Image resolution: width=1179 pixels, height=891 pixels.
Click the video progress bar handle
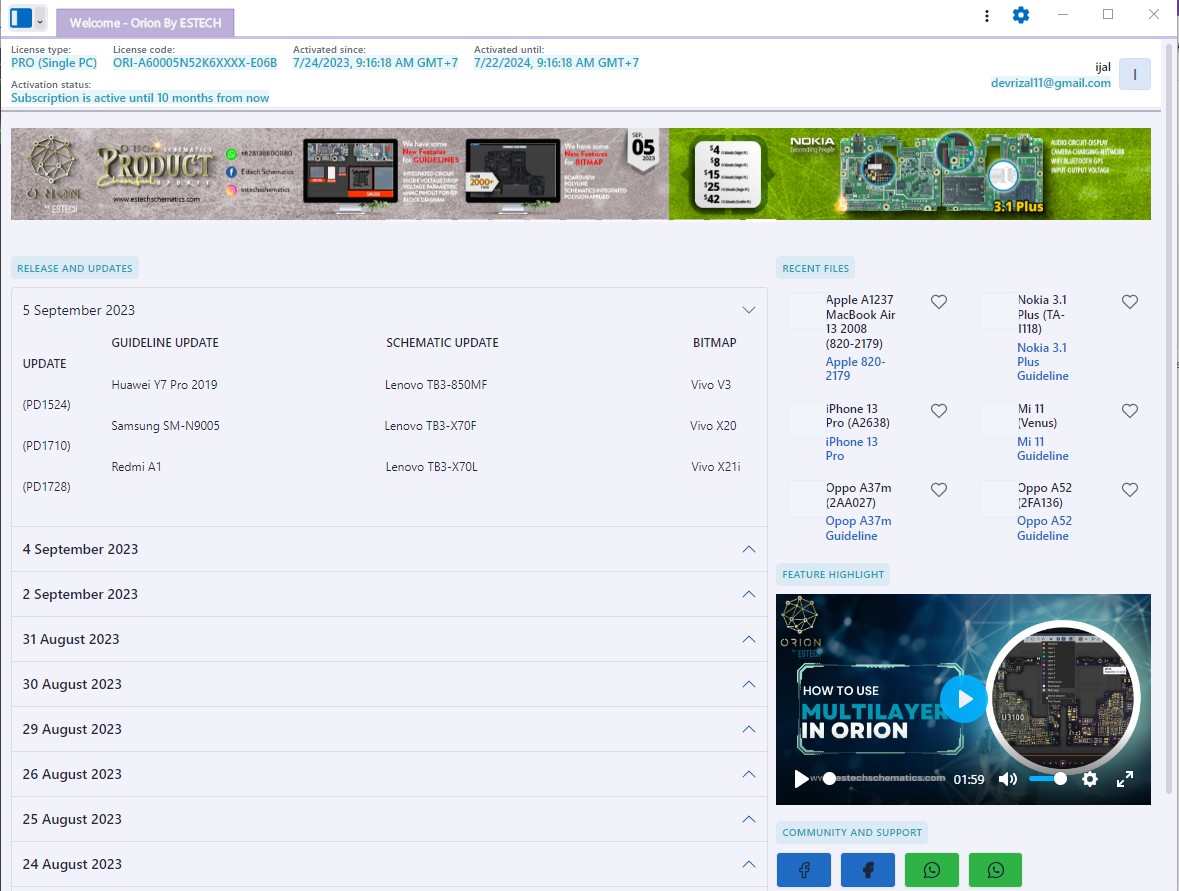point(829,778)
